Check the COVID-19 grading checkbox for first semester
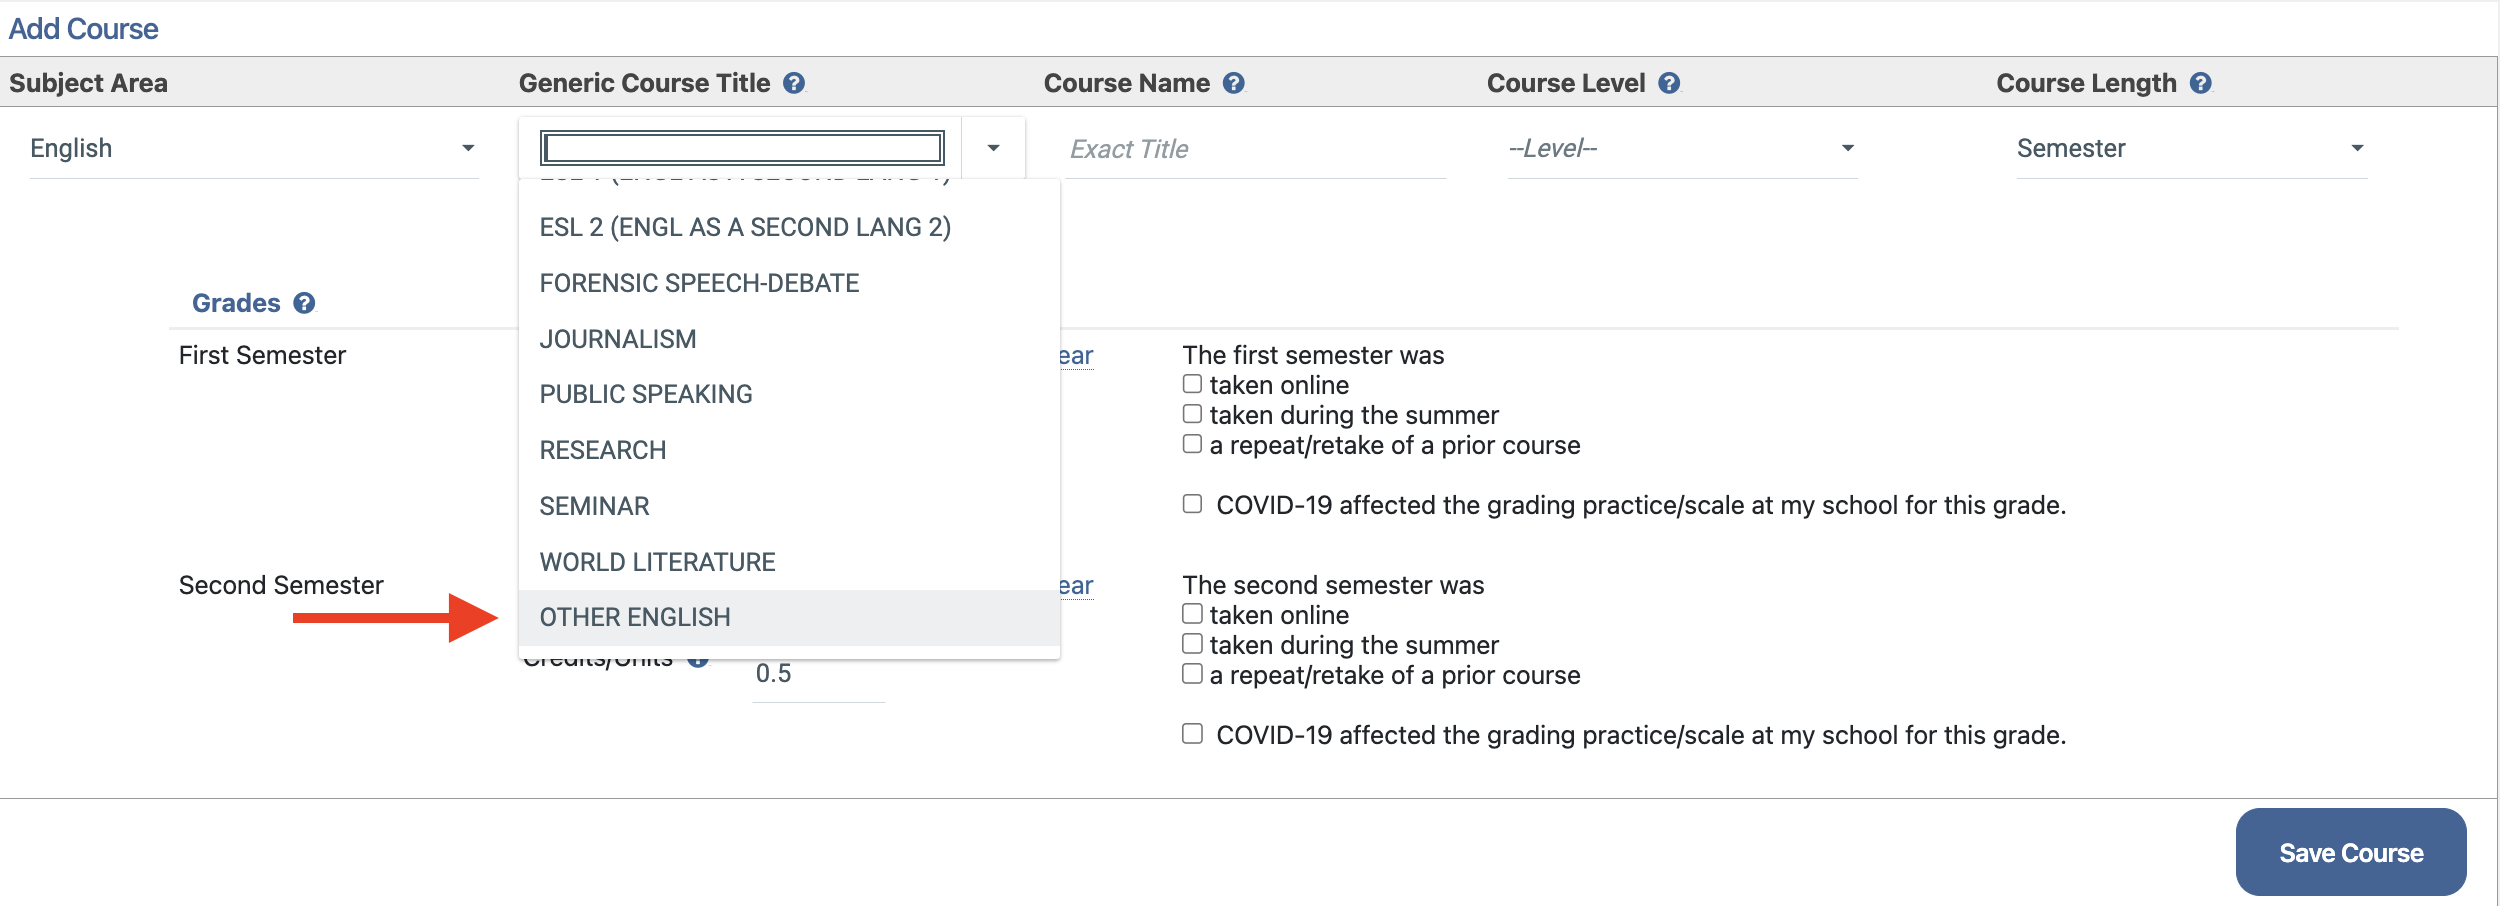2500x906 pixels. click(x=1191, y=504)
